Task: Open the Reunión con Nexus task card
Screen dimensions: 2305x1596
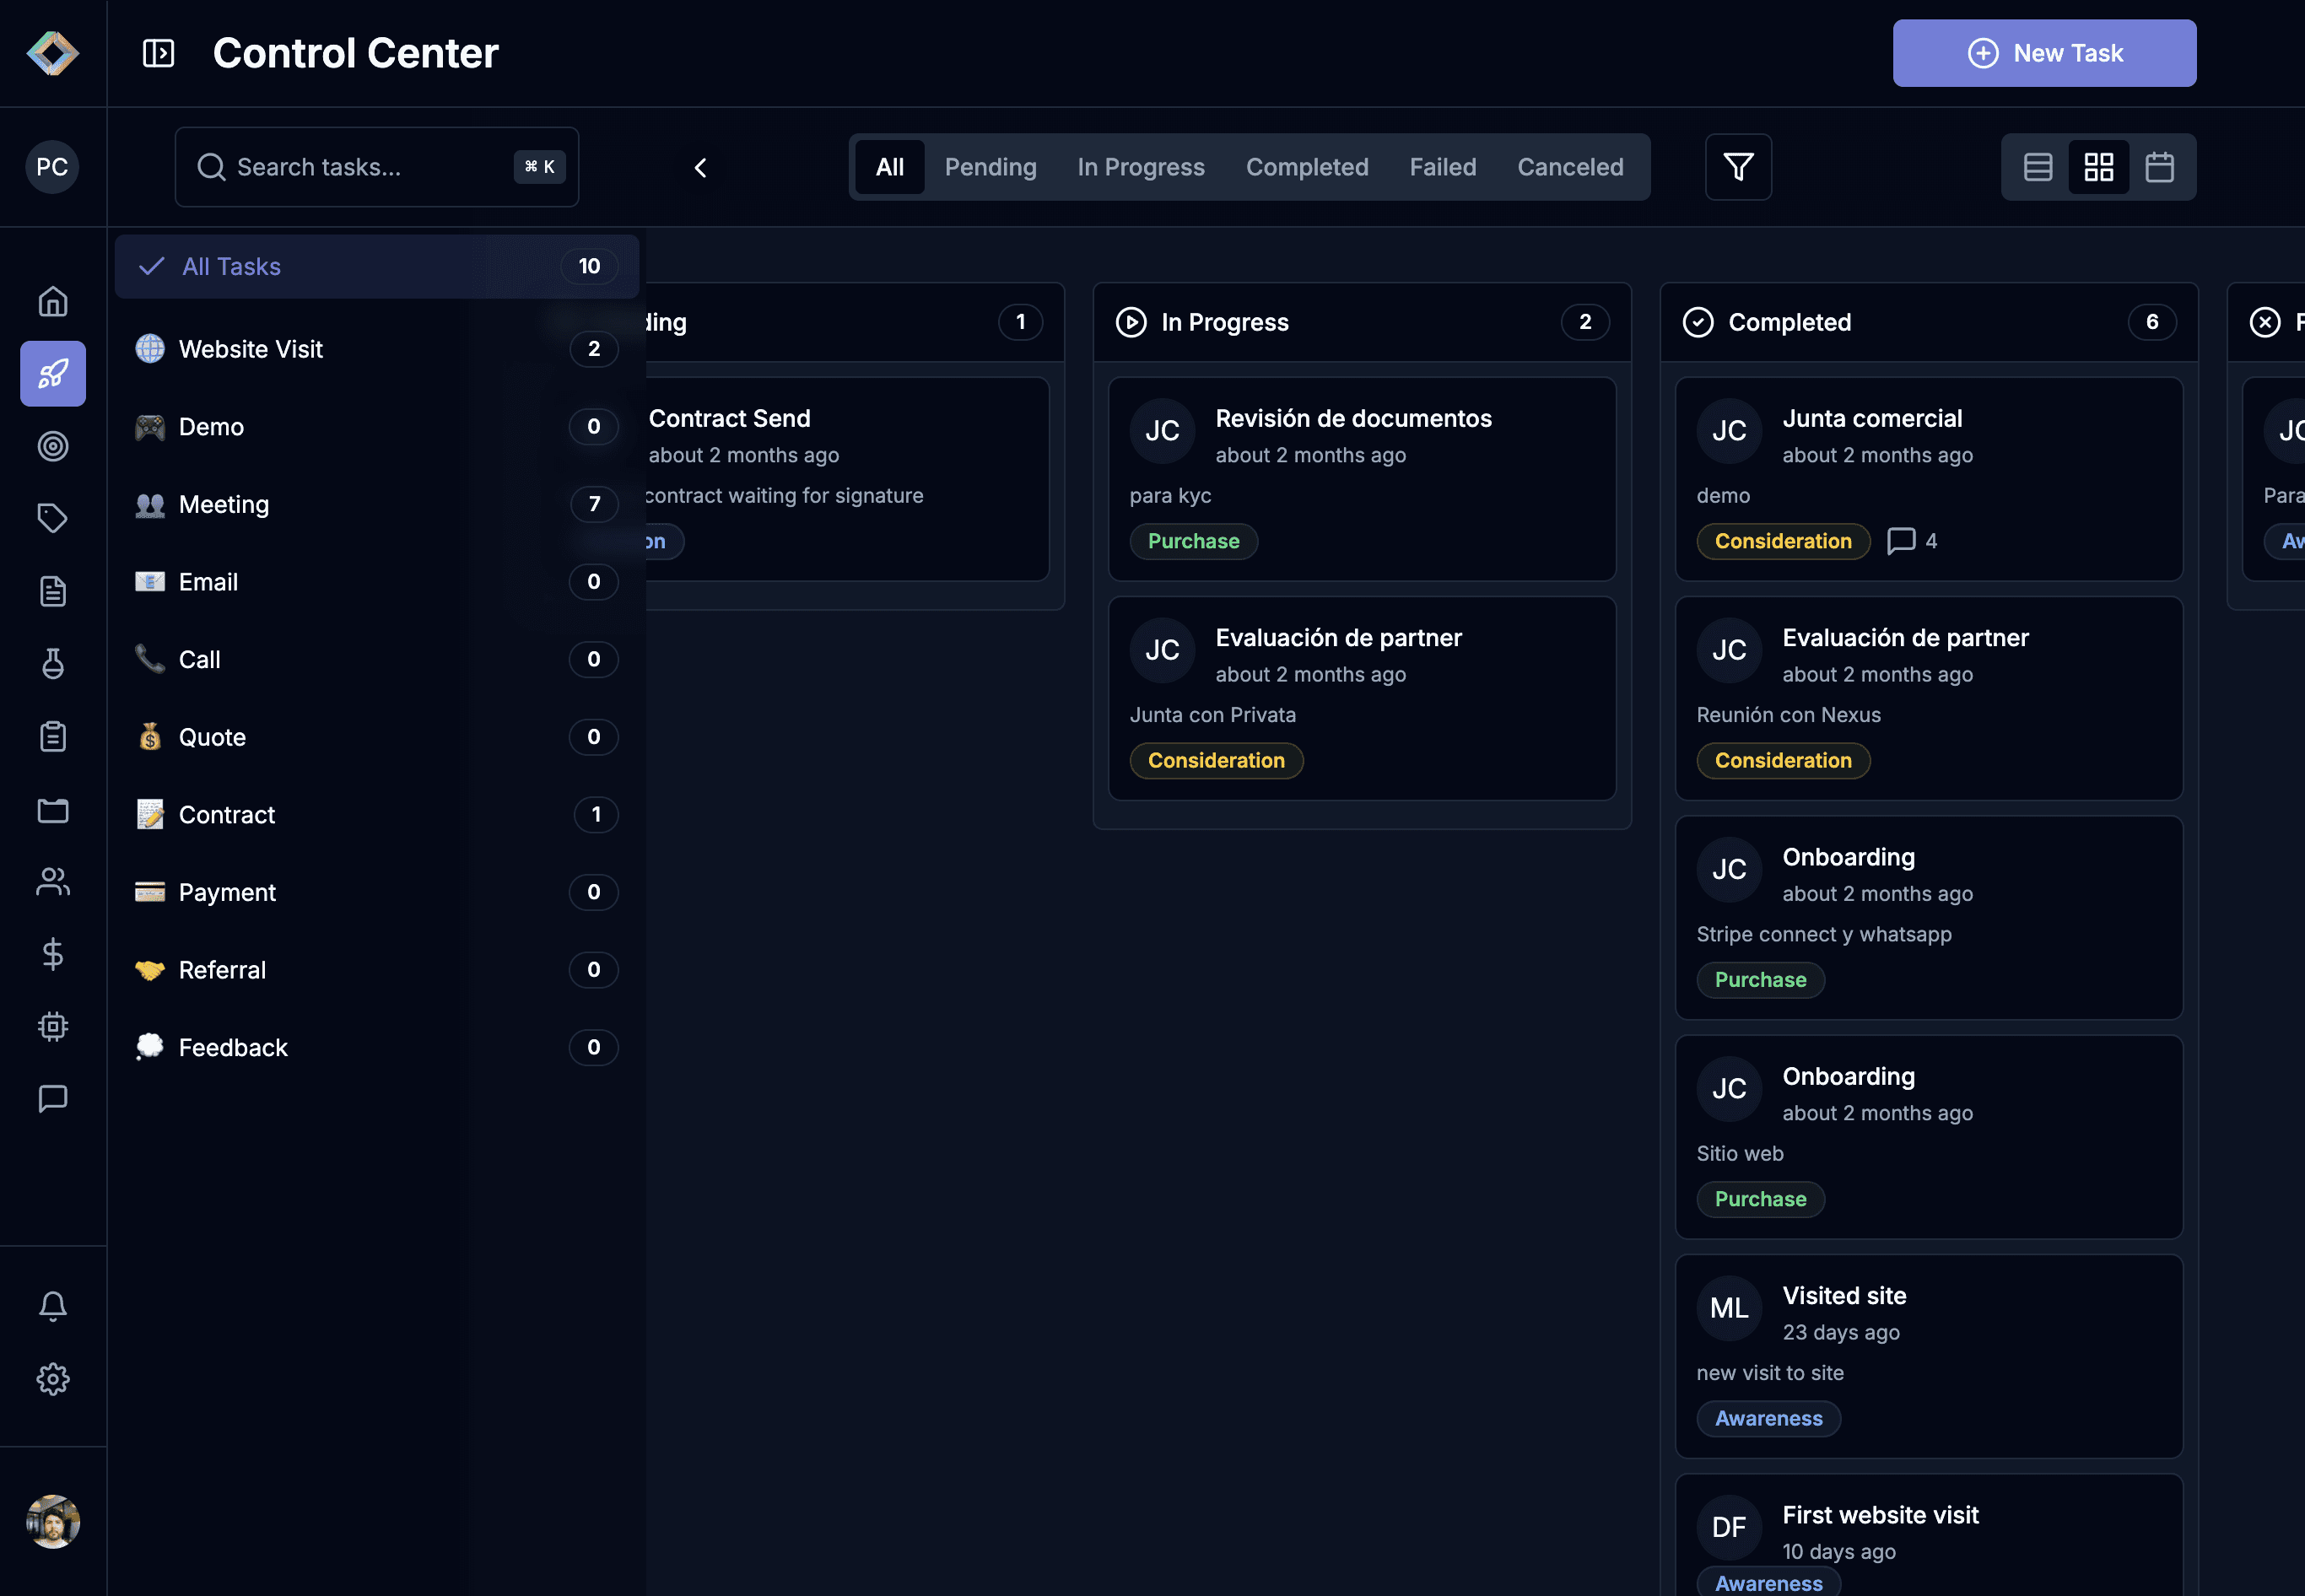Action: coord(1929,698)
